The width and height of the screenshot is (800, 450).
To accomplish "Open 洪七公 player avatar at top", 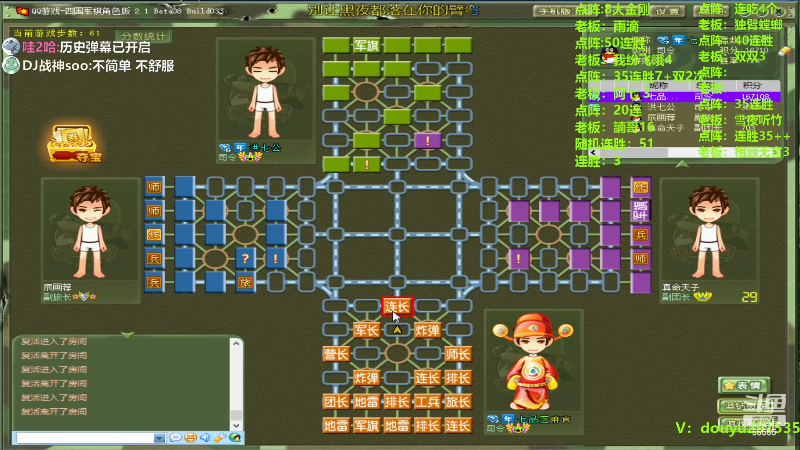I will click(x=265, y=92).
